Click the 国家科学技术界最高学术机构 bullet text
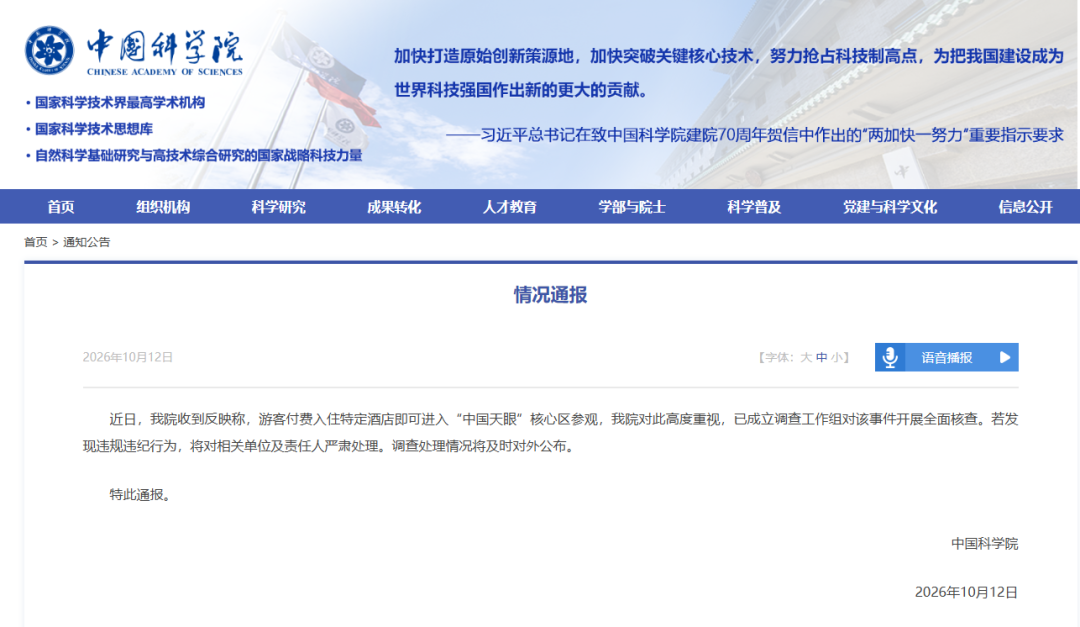This screenshot has width=1080, height=627. pyautogui.click(x=120, y=103)
